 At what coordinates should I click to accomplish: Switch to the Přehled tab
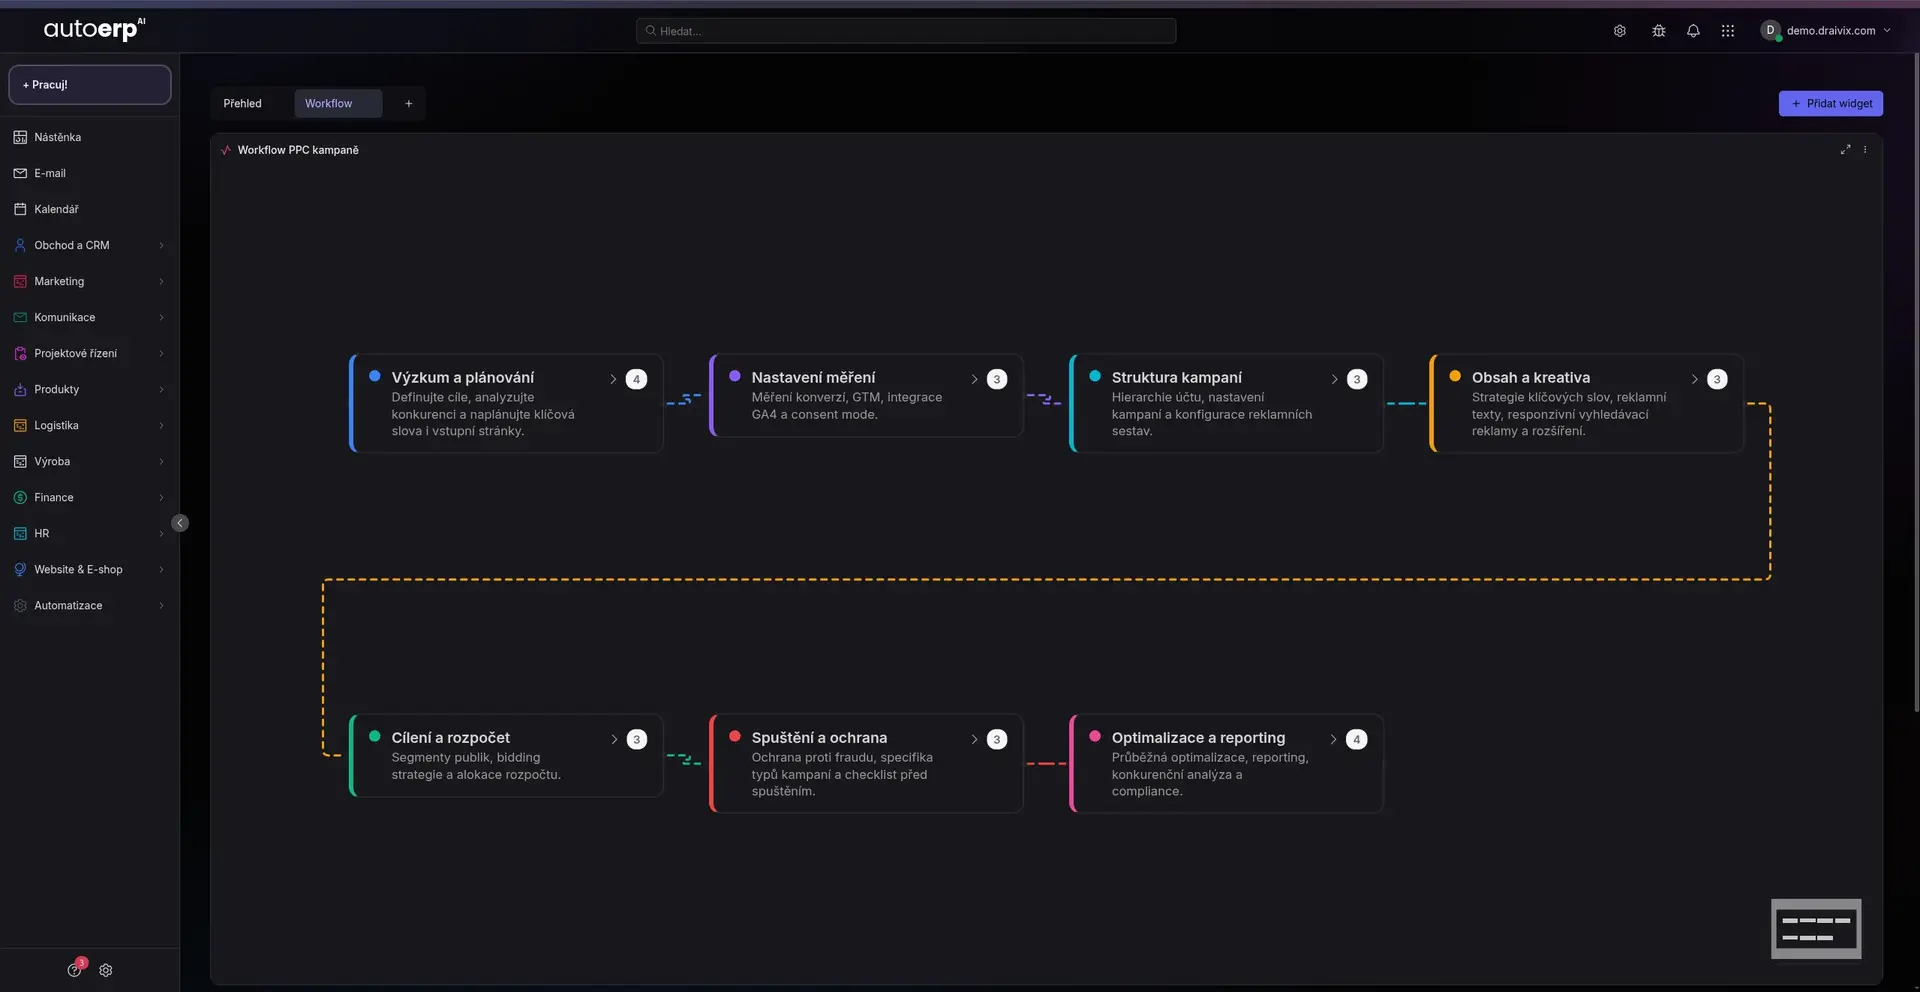tap(242, 104)
